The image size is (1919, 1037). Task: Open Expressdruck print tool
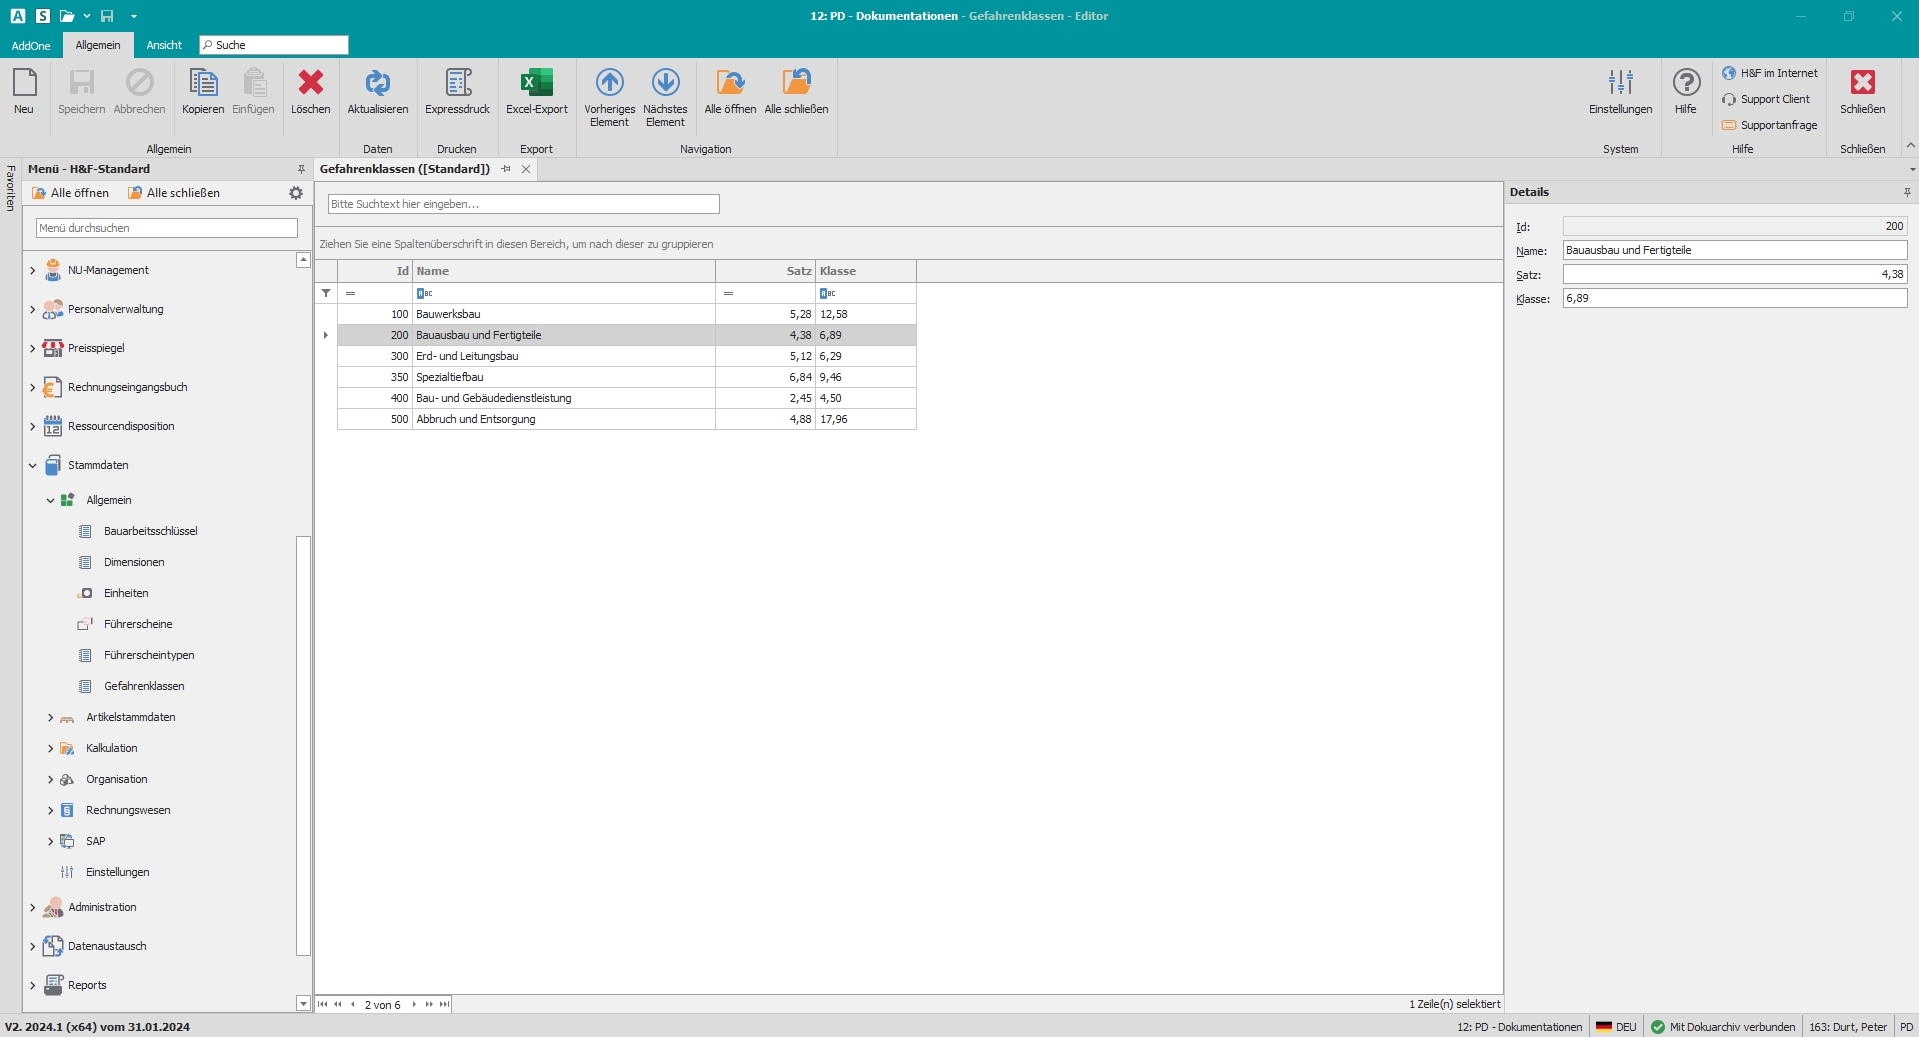457,84
